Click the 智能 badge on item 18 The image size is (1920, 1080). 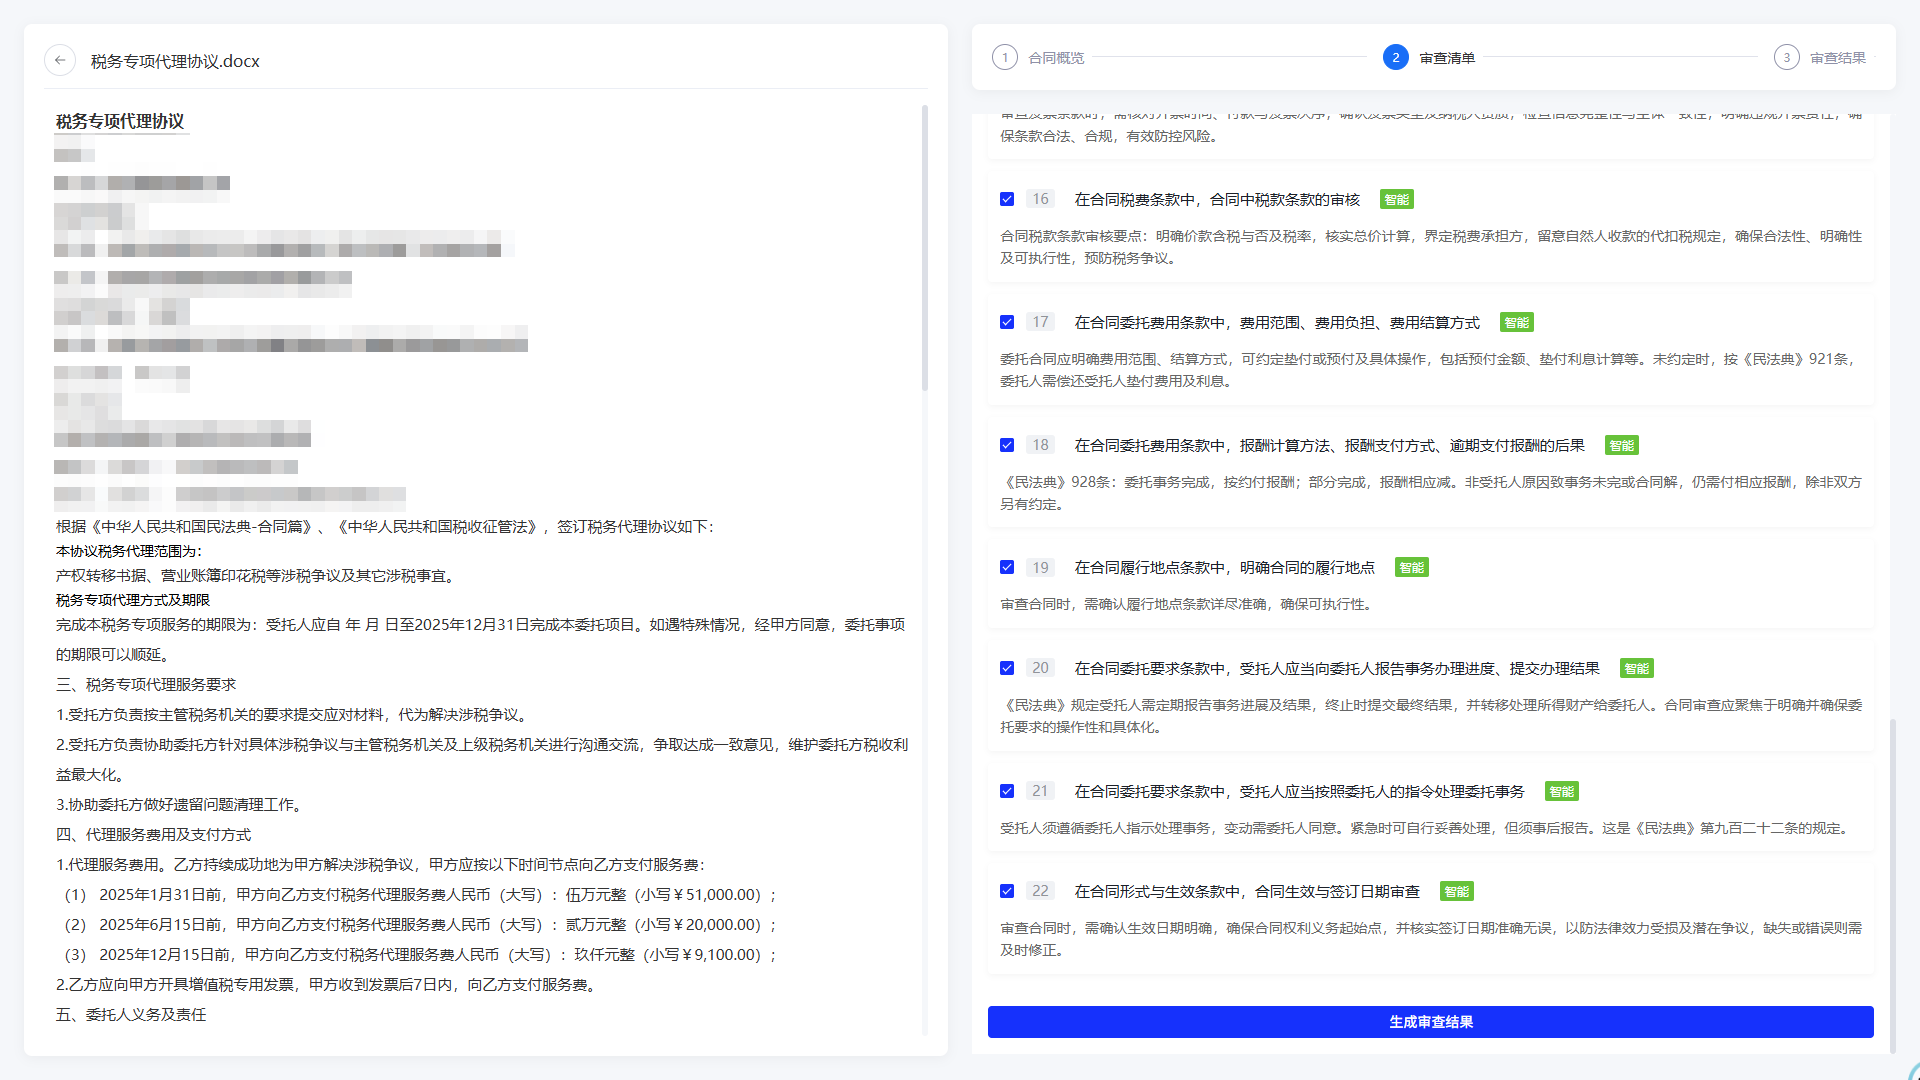pyautogui.click(x=1621, y=446)
